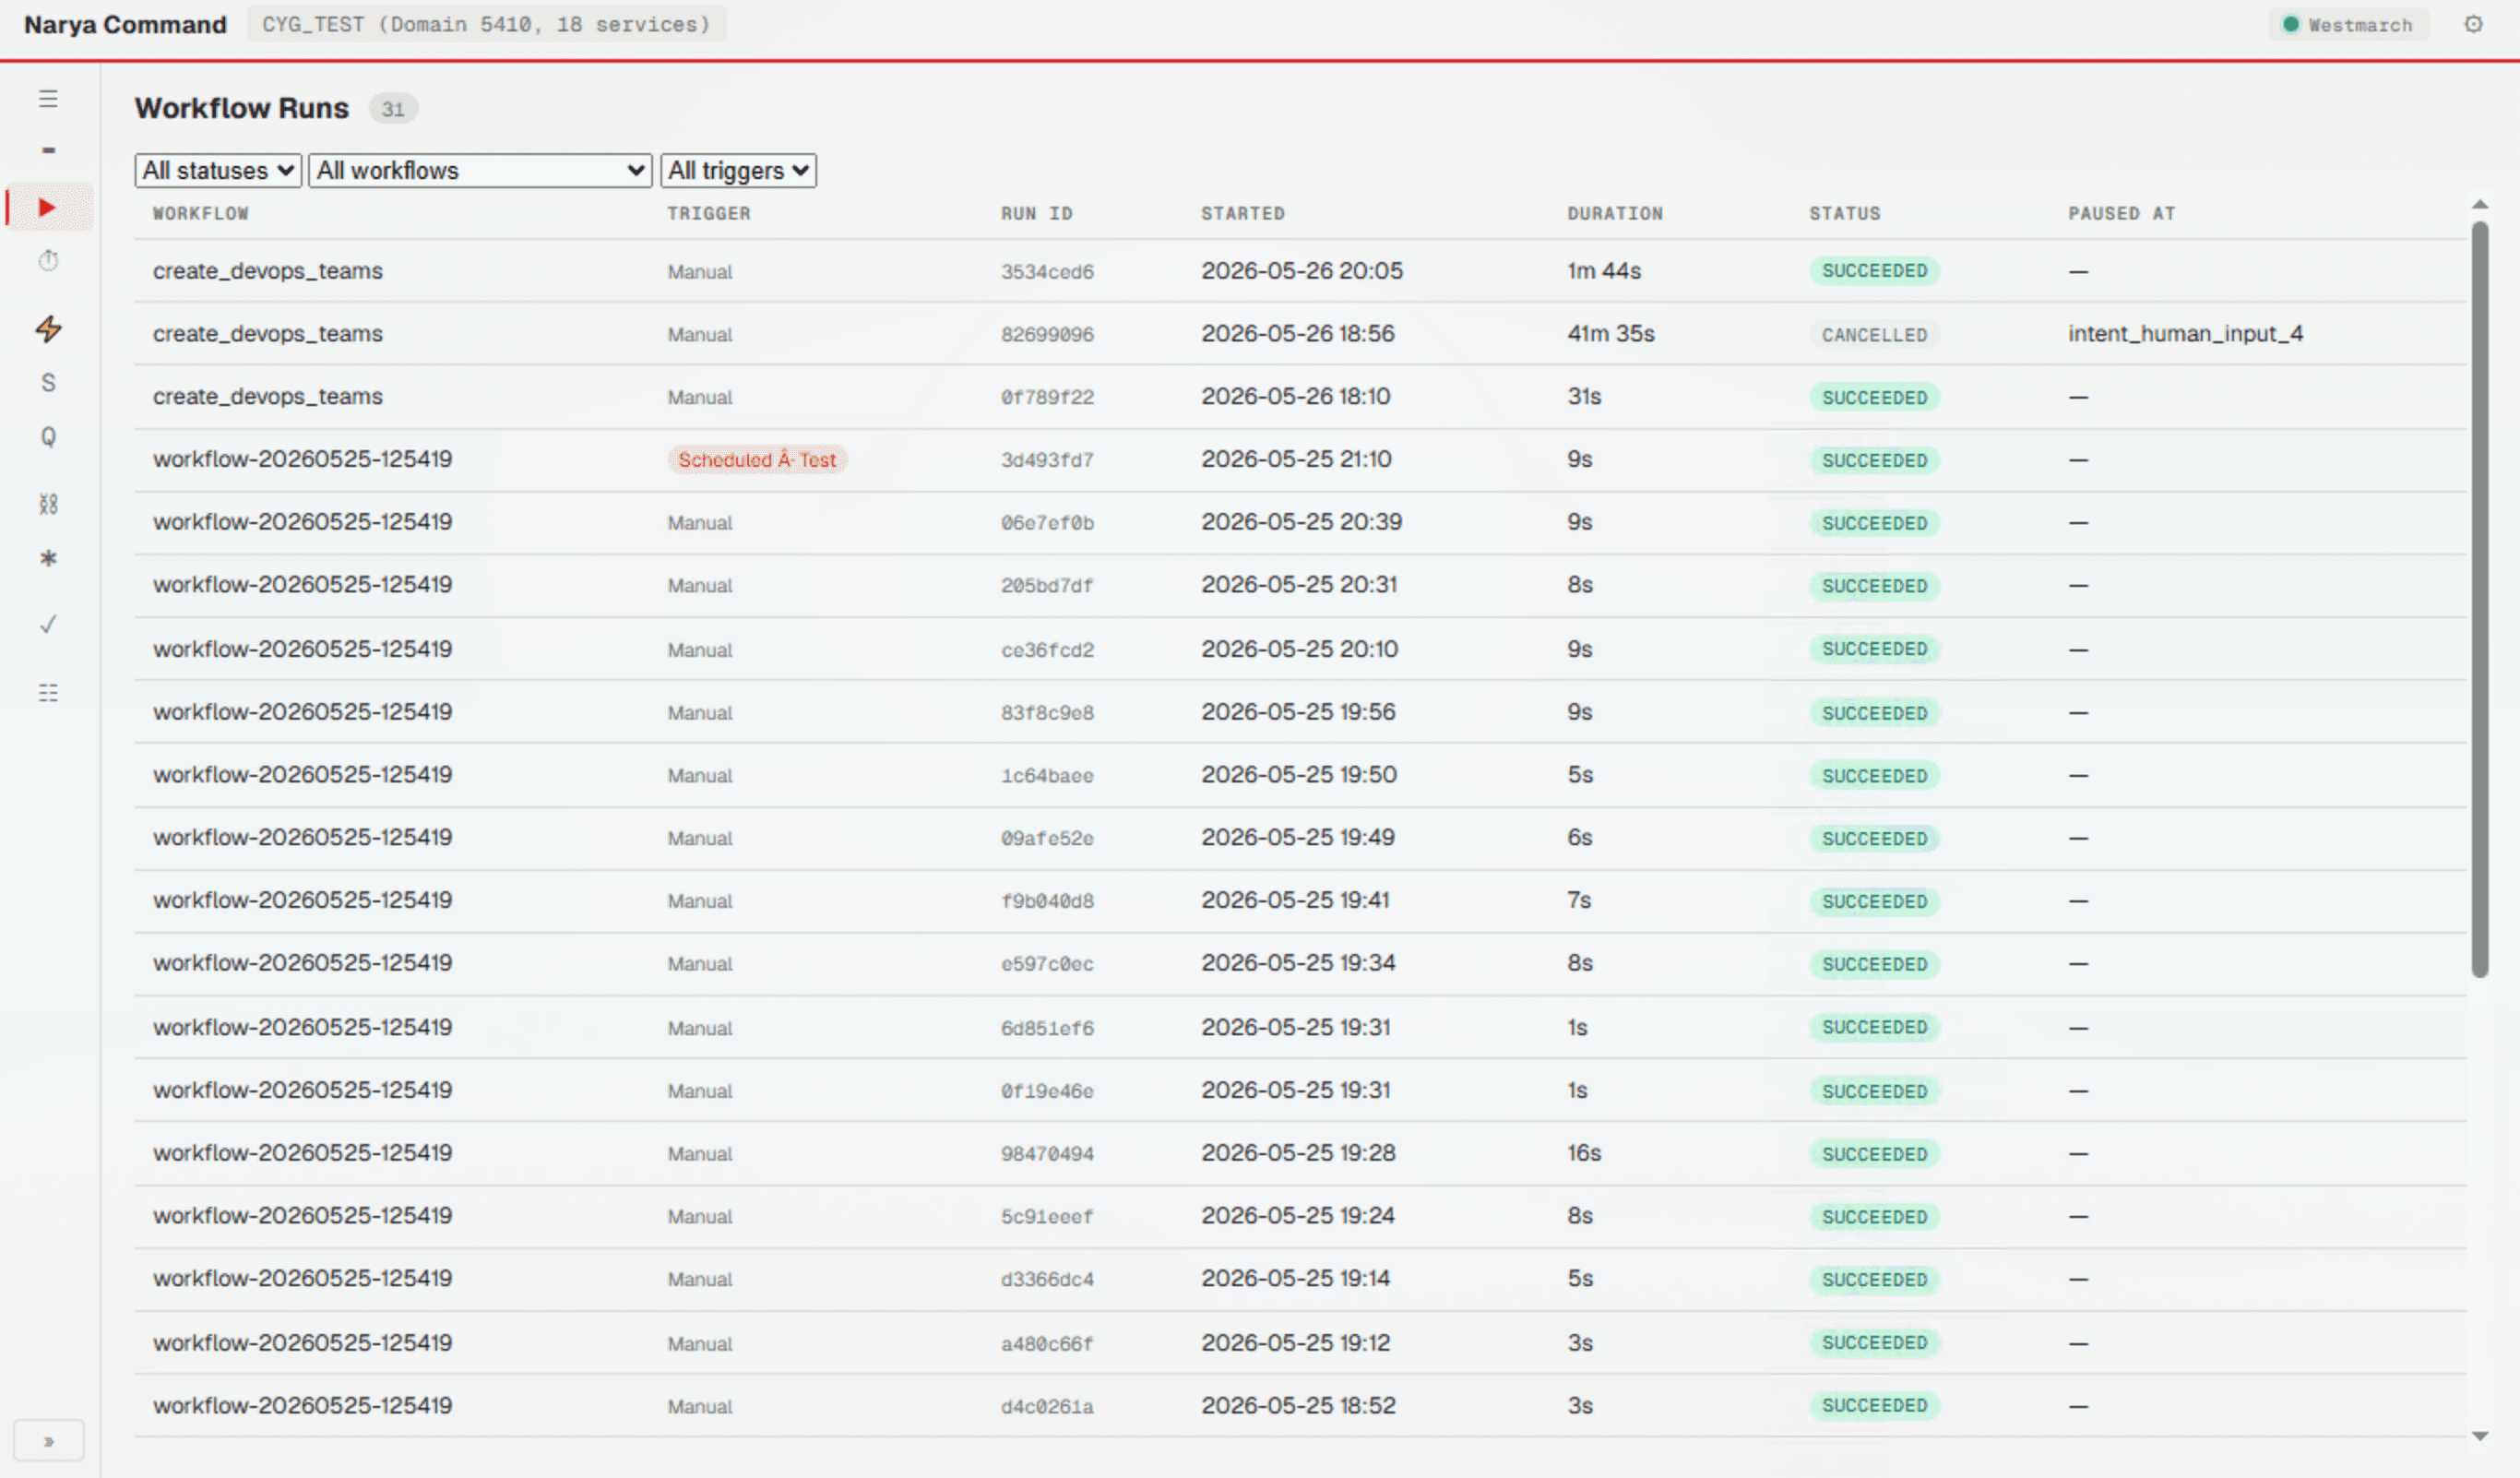Click the Scheduled Test trigger badge
The height and width of the screenshot is (1478, 2520).
coord(757,460)
